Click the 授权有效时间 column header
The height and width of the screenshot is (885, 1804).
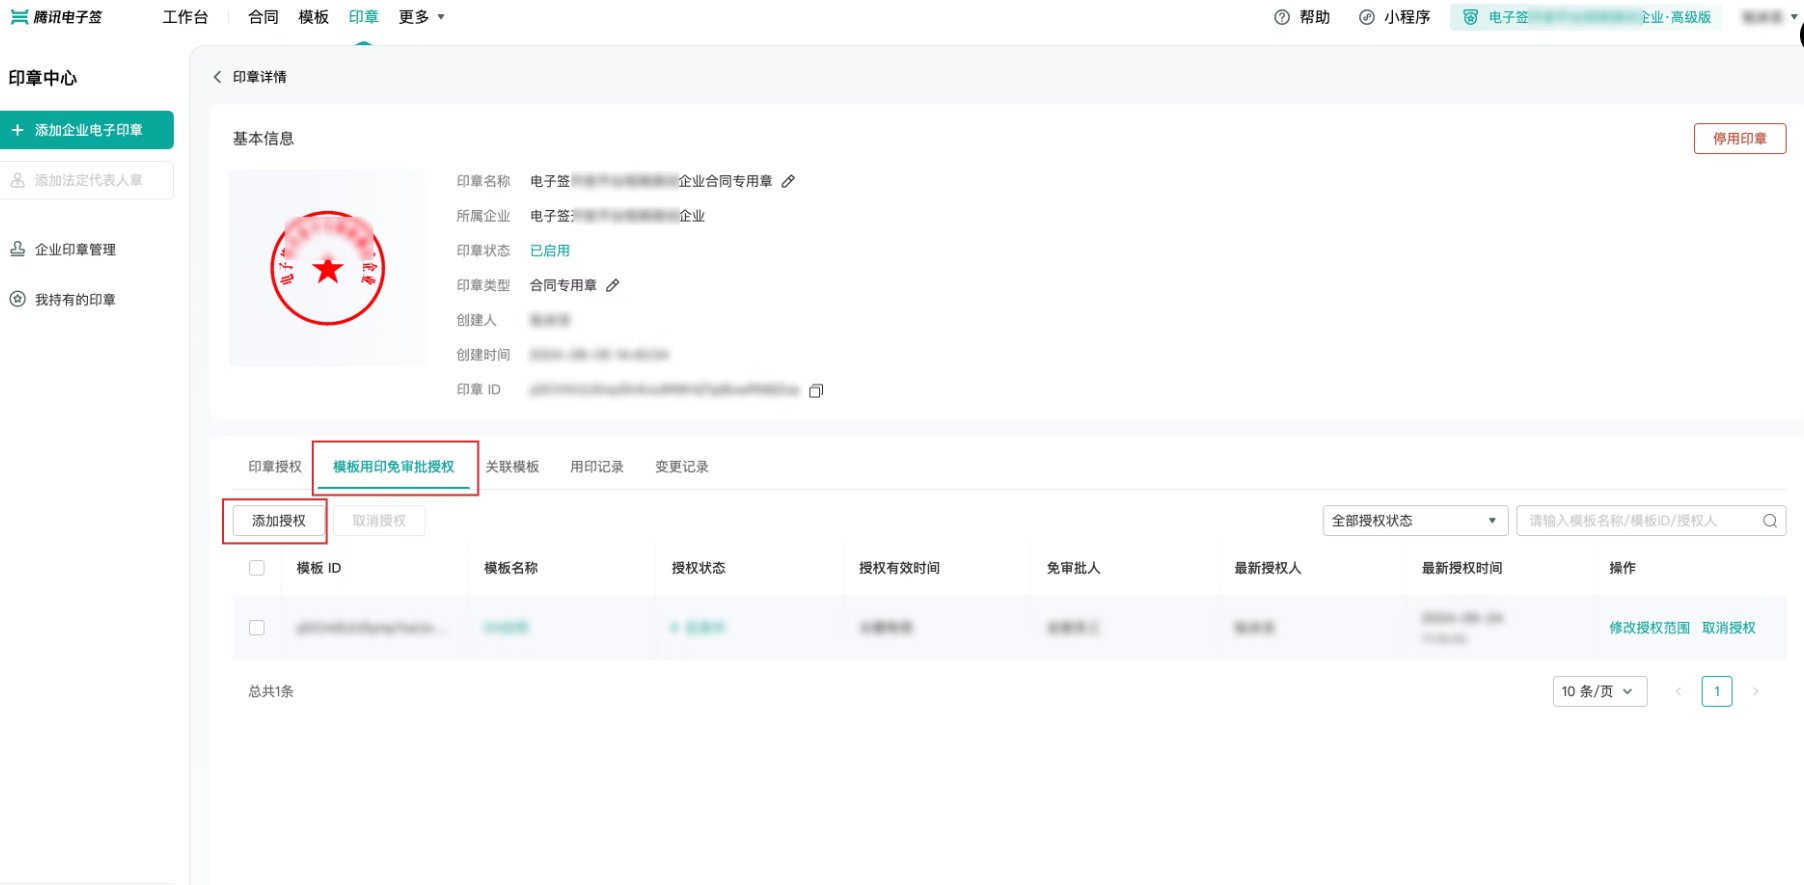coord(899,568)
